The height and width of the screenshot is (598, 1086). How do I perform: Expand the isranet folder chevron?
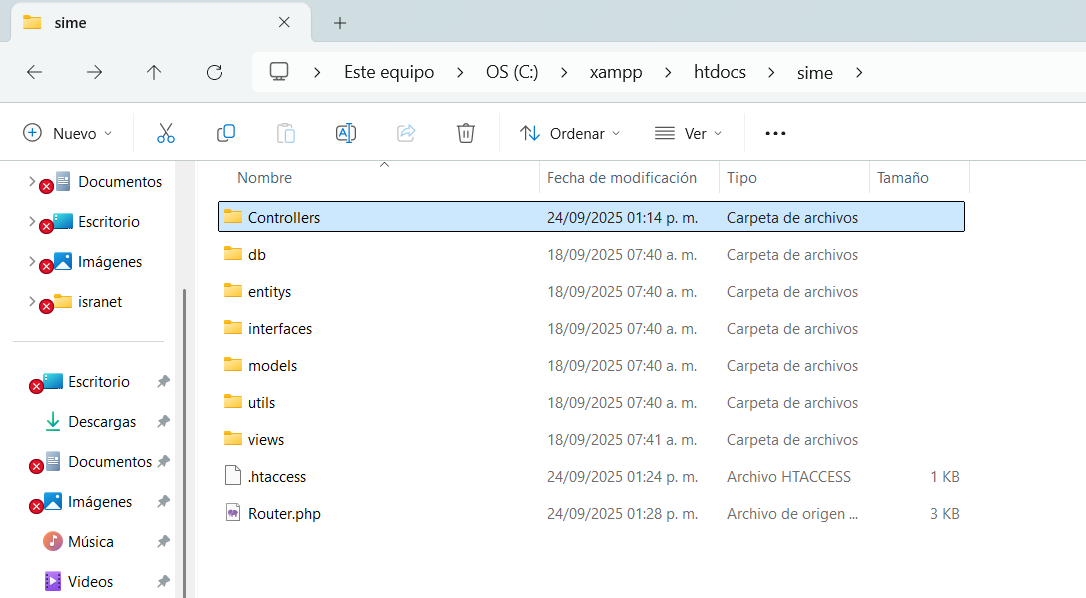tap(32, 302)
